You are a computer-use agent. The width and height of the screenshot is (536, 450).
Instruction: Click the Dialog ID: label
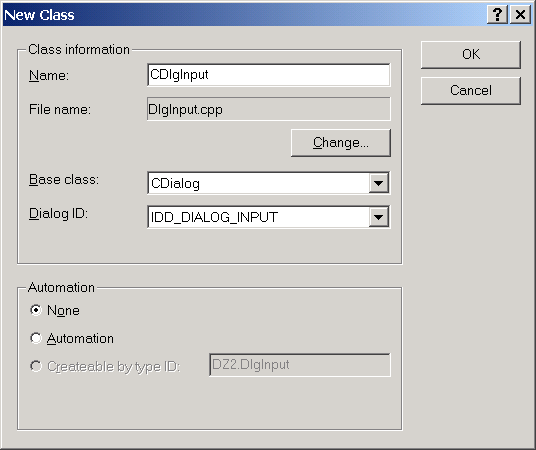point(58,213)
